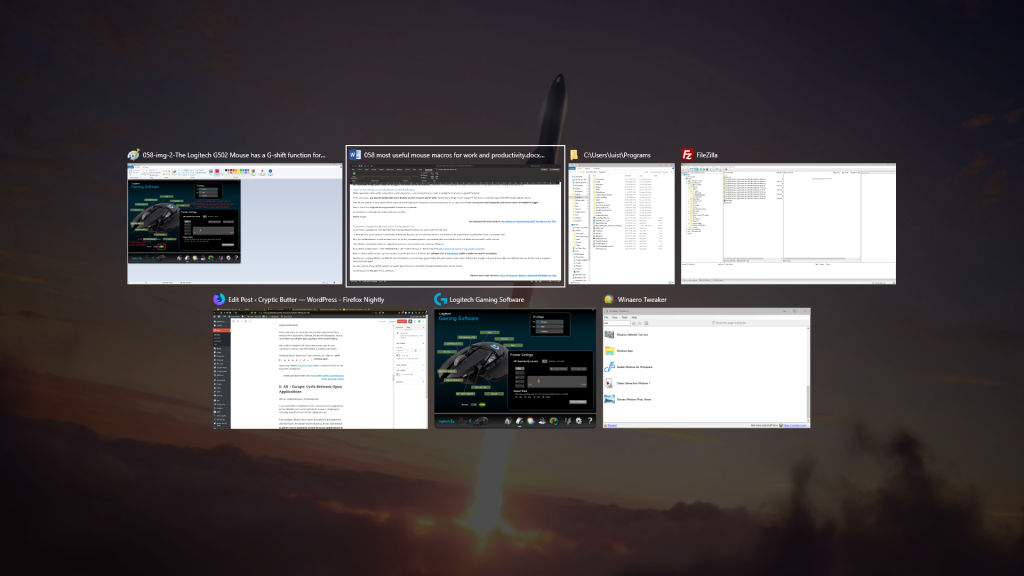Click the Firefox Nightly icon beside Edit Post

[219, 299]
